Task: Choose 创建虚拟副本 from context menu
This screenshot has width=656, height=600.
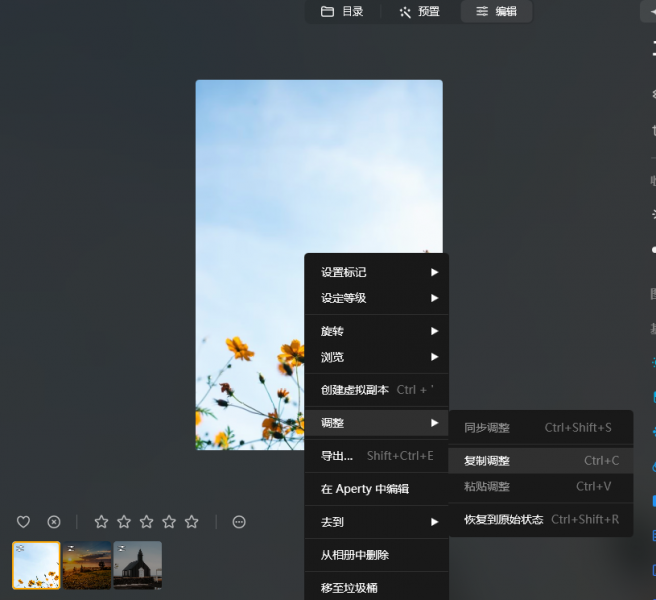Action: [377, 390]
